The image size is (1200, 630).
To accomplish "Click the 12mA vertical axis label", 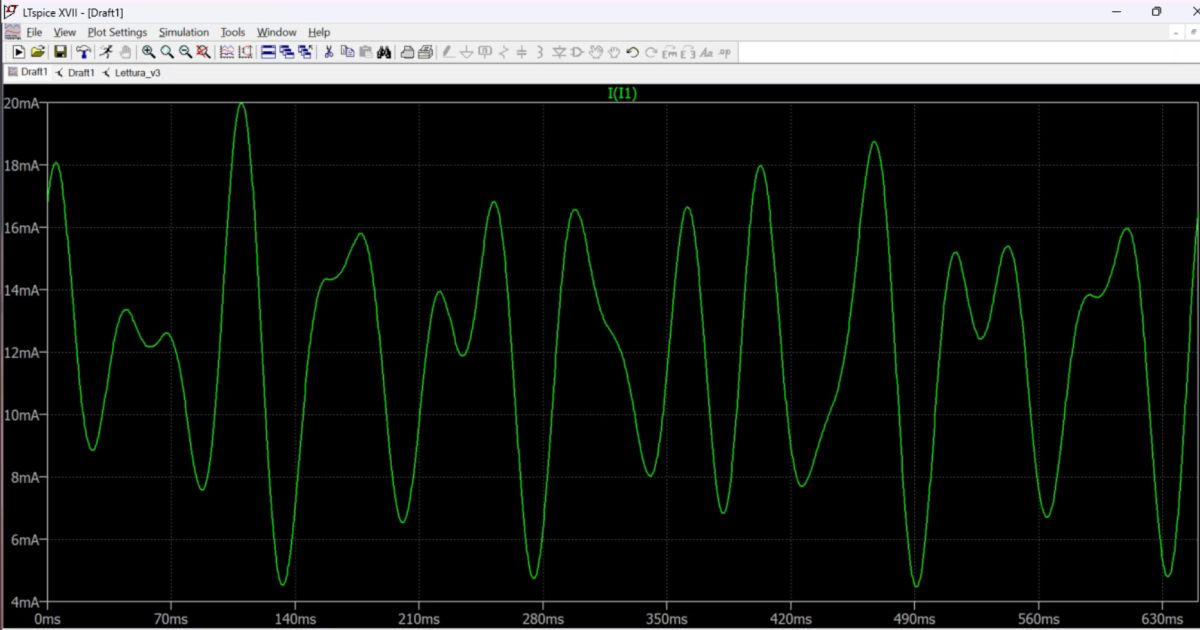I will [x=20, y=353].
